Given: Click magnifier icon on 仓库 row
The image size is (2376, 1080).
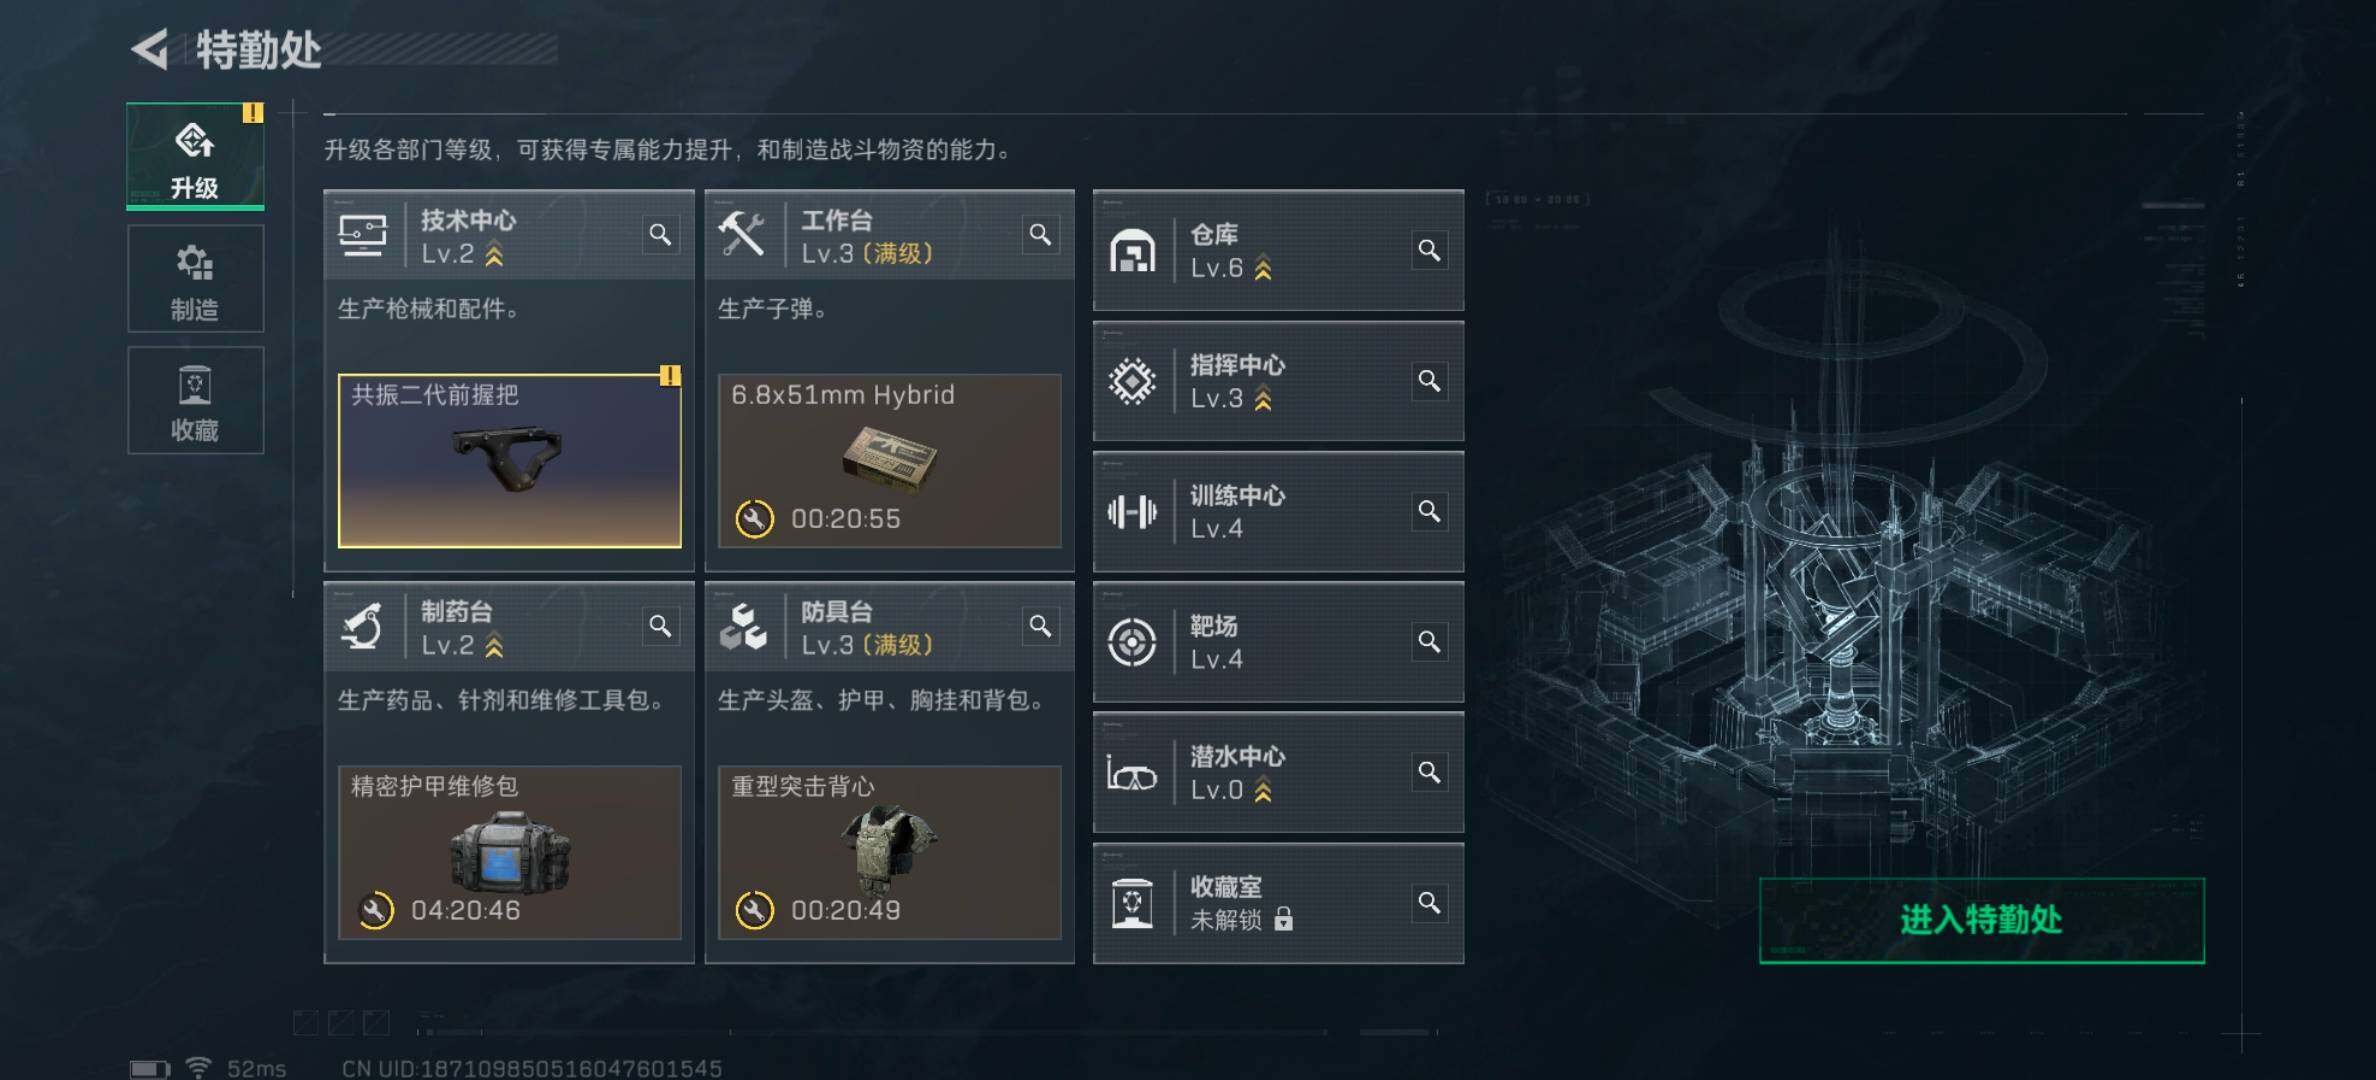Looking at the screenshot, I should [x=1429, y=250].
